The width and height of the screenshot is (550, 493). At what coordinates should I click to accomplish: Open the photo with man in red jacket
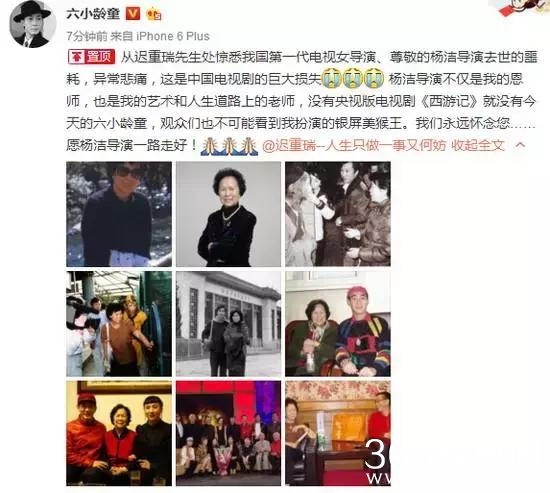click(x=119, y=433)
